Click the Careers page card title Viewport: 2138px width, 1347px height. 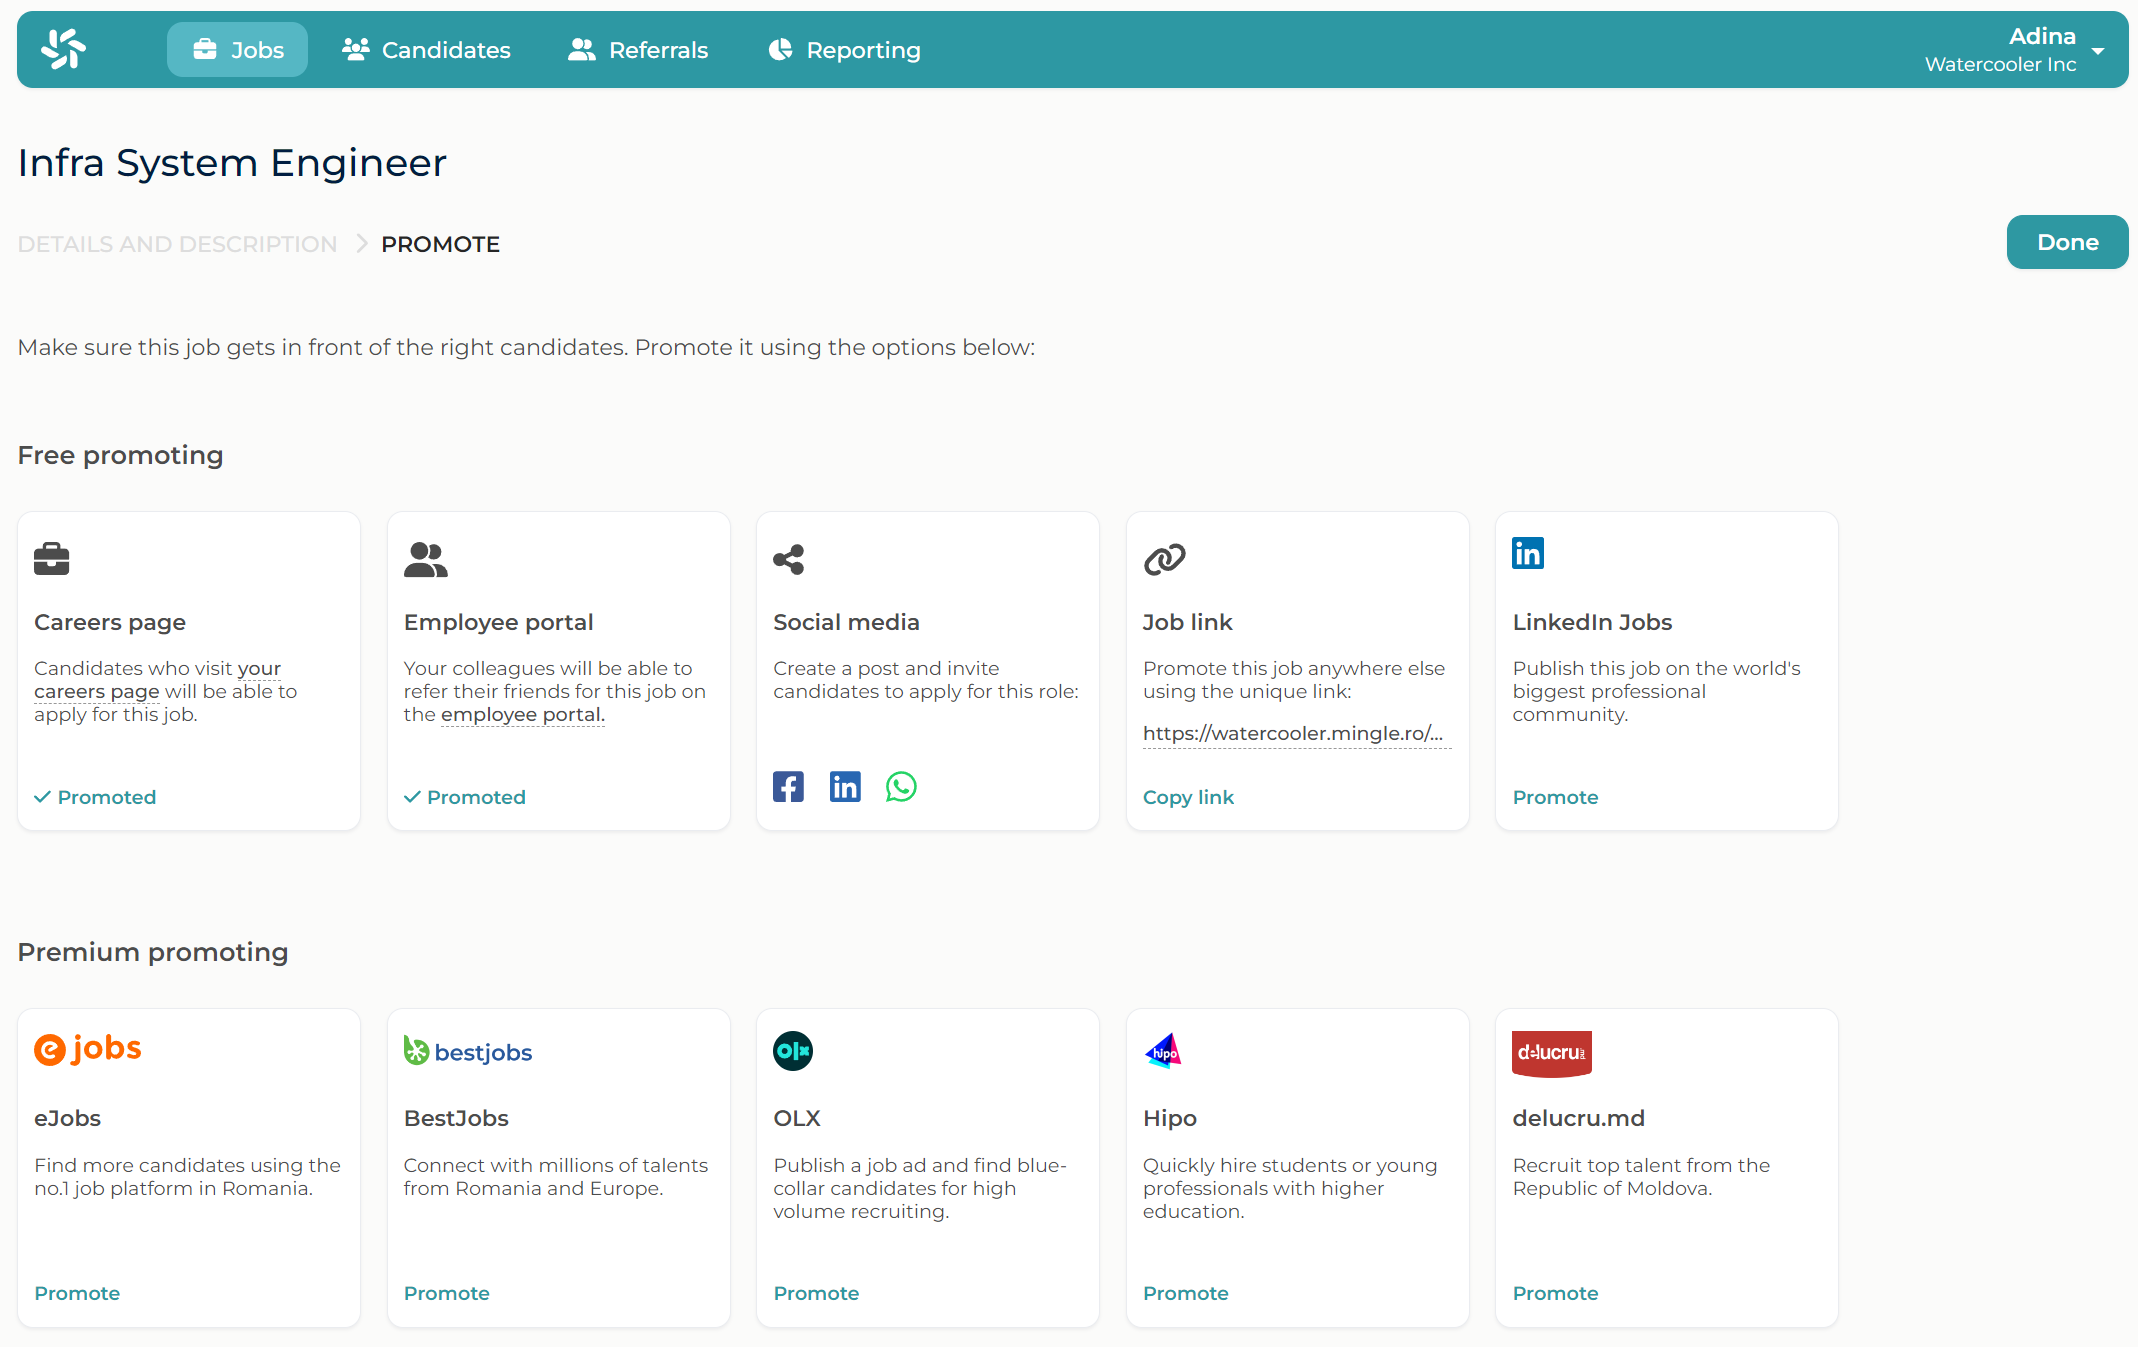pyautogui.click(x=110, y=622)
